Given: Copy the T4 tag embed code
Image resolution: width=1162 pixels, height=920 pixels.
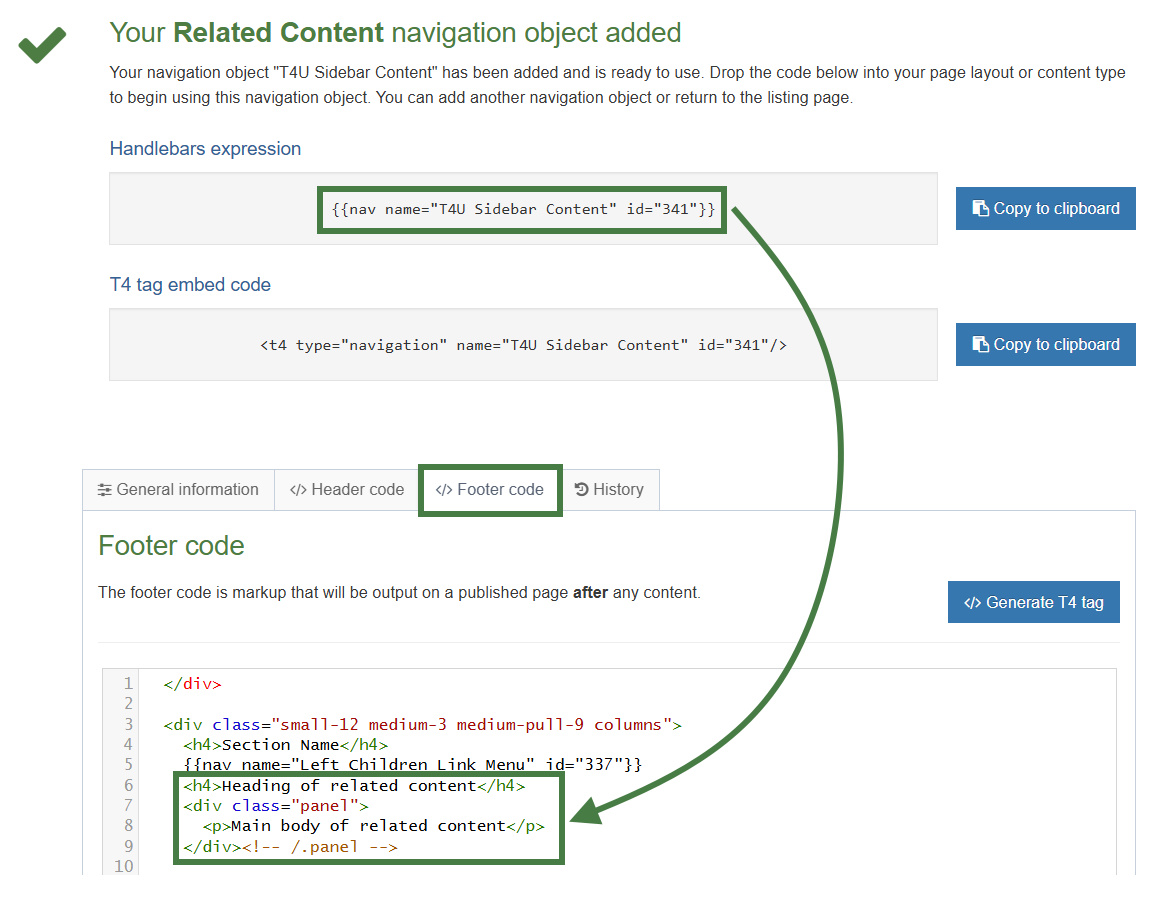Looking at the screenshot, I should [1045, 344].
